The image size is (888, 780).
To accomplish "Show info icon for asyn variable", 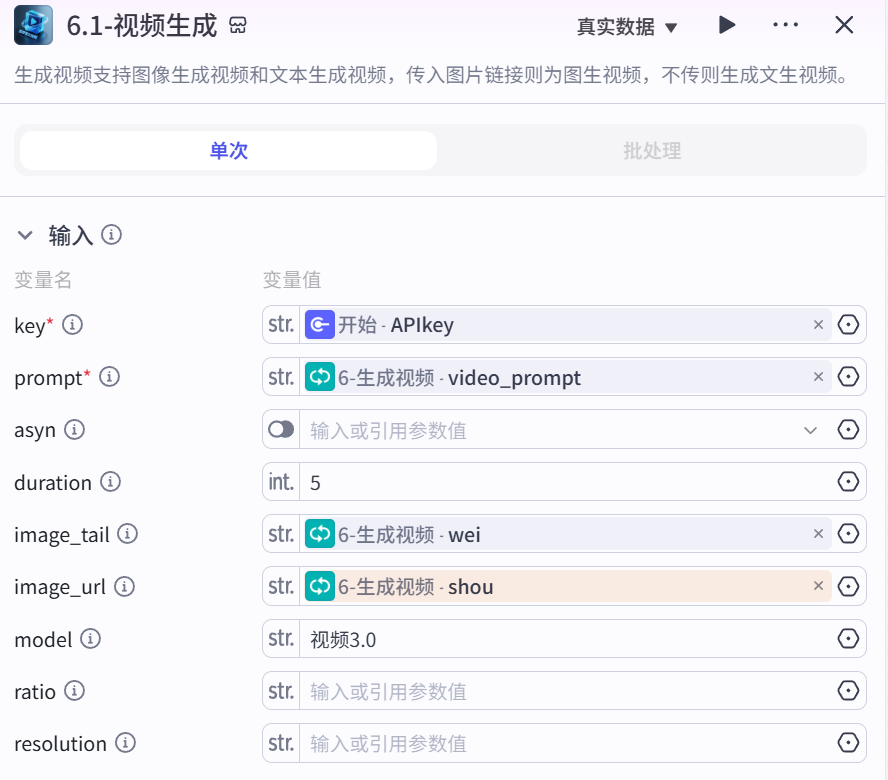I will coord(74,429).
